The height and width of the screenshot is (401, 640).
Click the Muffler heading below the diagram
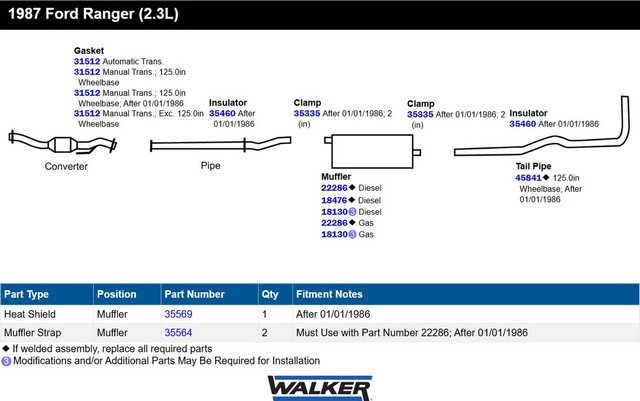(336, 177)
